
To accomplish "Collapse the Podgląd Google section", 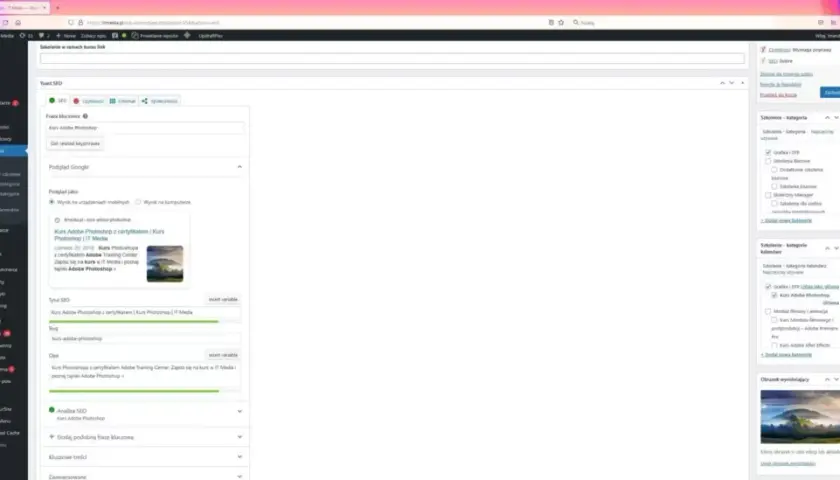I will (239, 167).
